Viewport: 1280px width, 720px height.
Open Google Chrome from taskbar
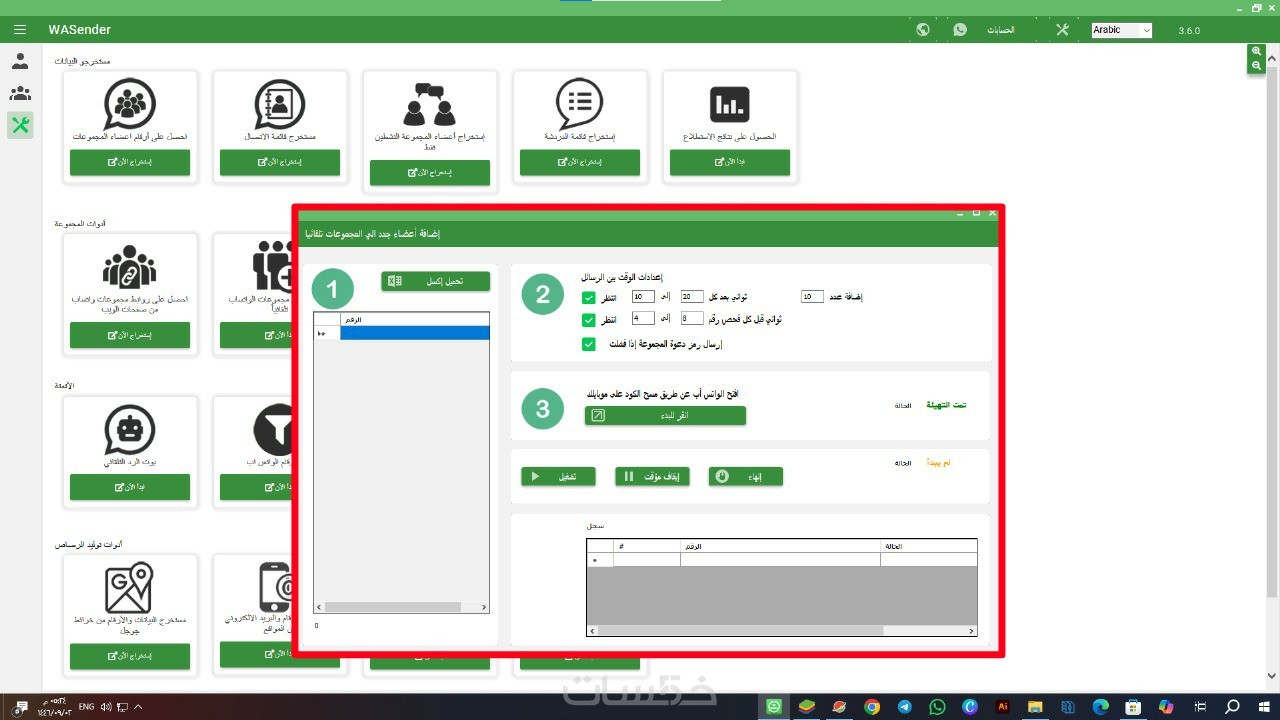(x=872, y=707)
